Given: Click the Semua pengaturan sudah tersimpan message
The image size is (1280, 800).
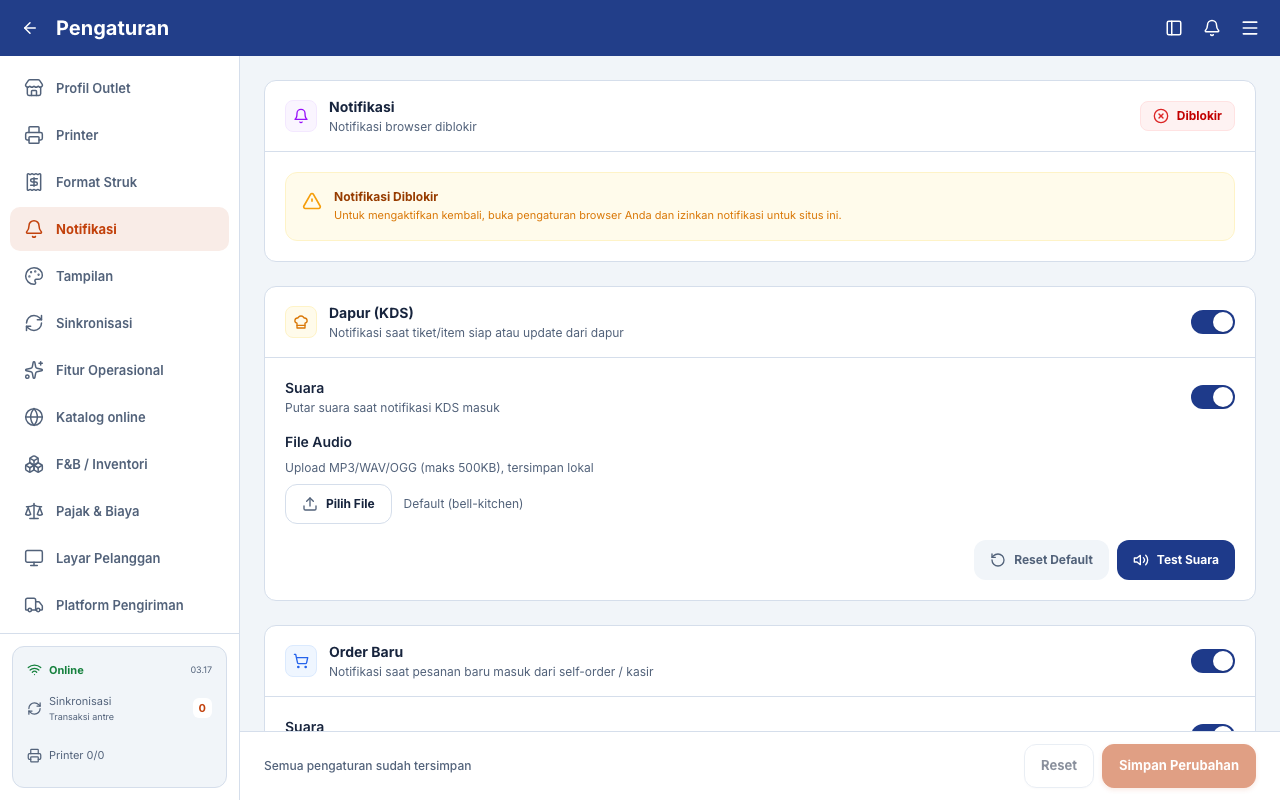Looking at the screenshot, I should 368,766.
